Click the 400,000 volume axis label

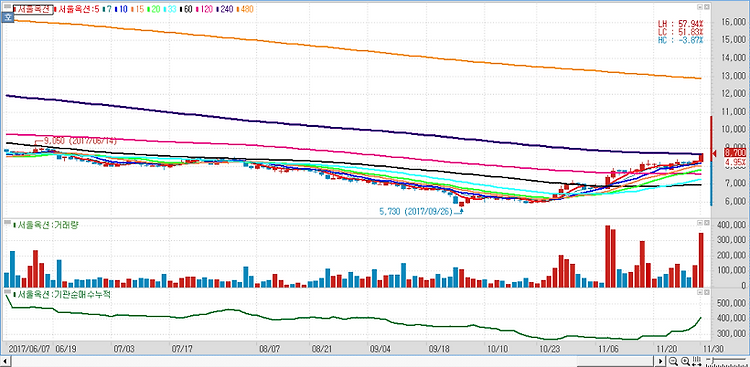731,225
